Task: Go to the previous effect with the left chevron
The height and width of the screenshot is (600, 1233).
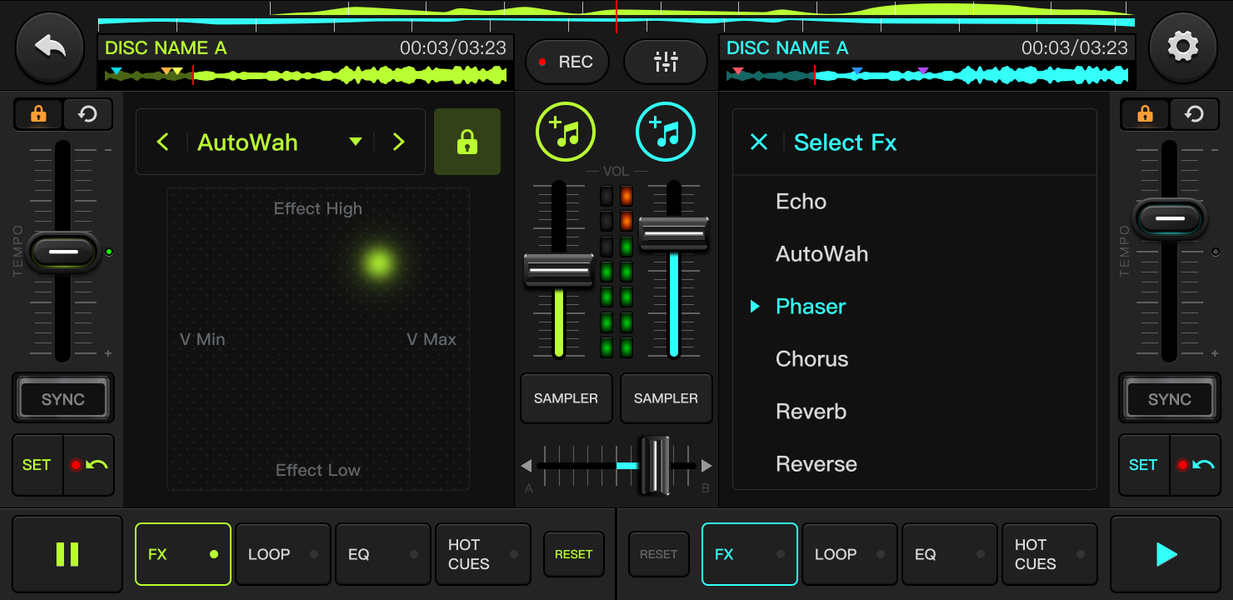Action: click(163, 142)
